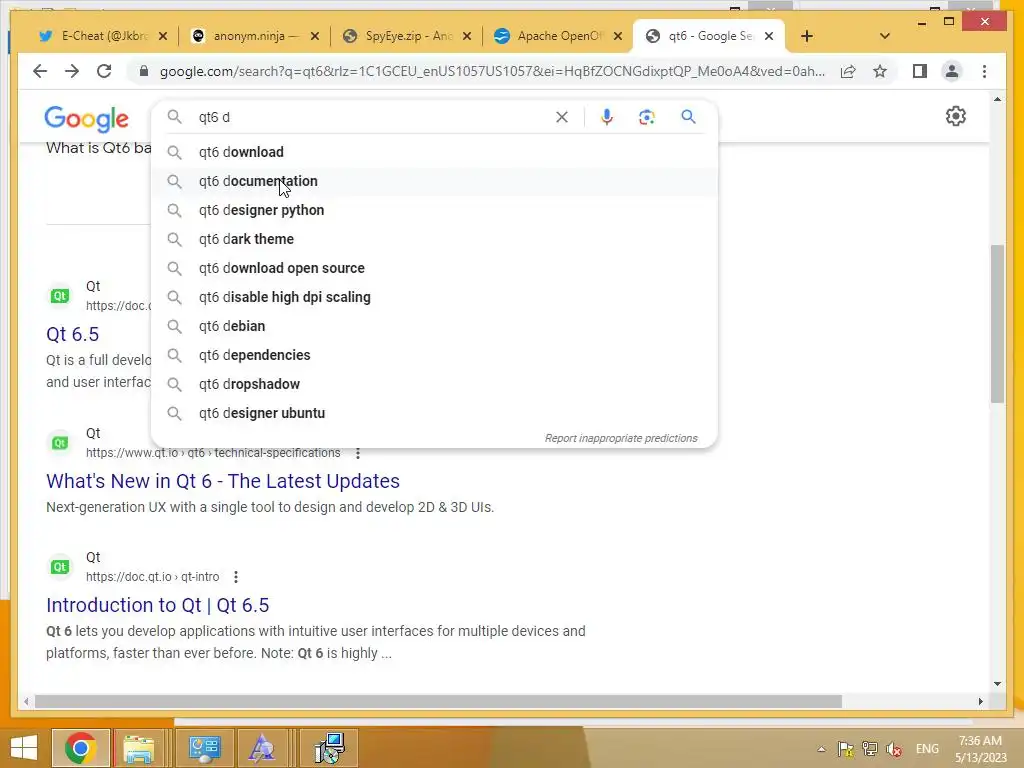Close the anonym.ninja tab
1024x768 pixels.
tap(315, 36)
